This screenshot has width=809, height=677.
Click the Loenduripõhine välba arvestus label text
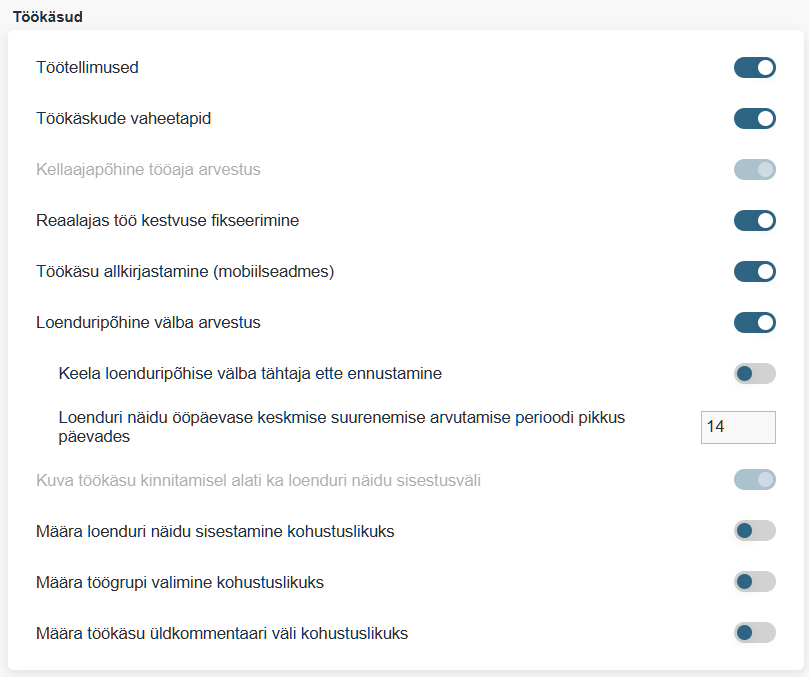point(149,322)
